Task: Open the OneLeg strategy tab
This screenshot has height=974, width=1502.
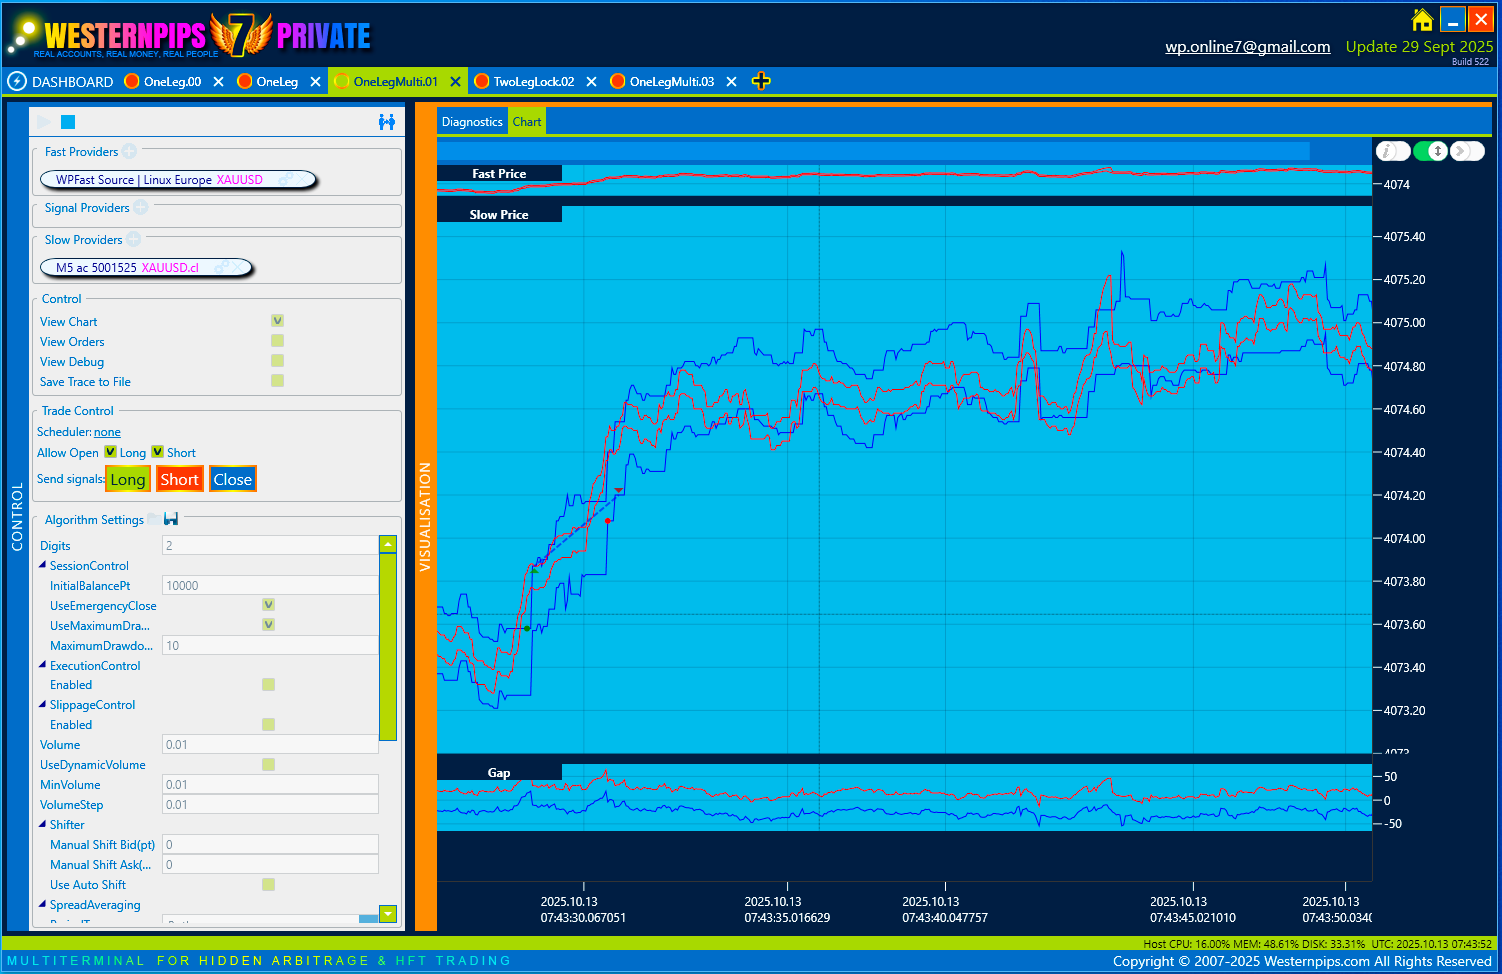Action: click(277, 82)
